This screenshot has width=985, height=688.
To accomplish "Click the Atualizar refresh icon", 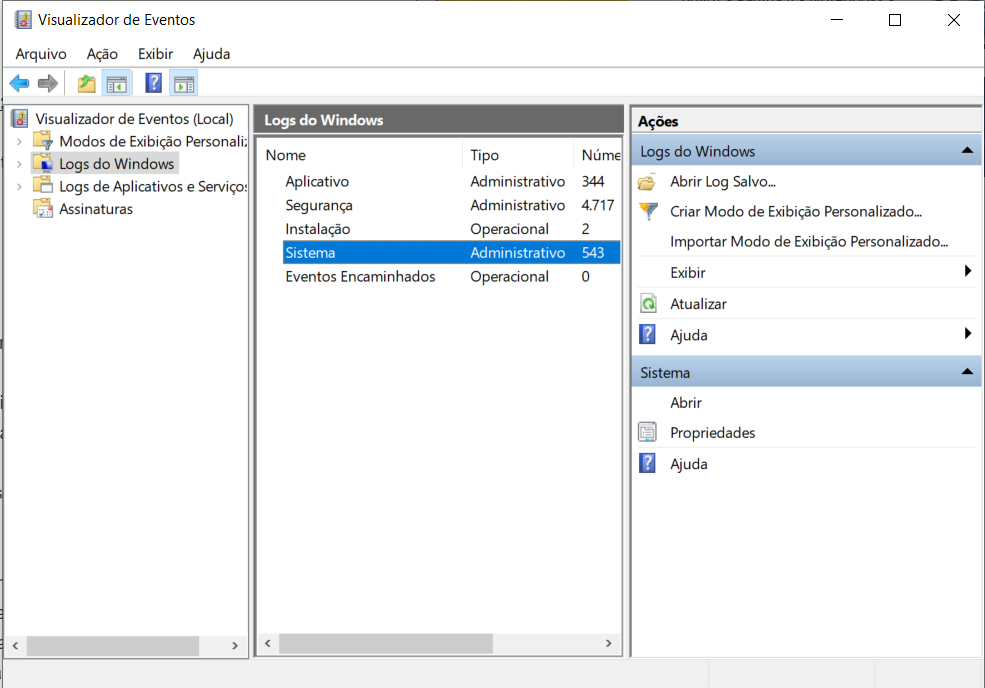I will (648, 304).
